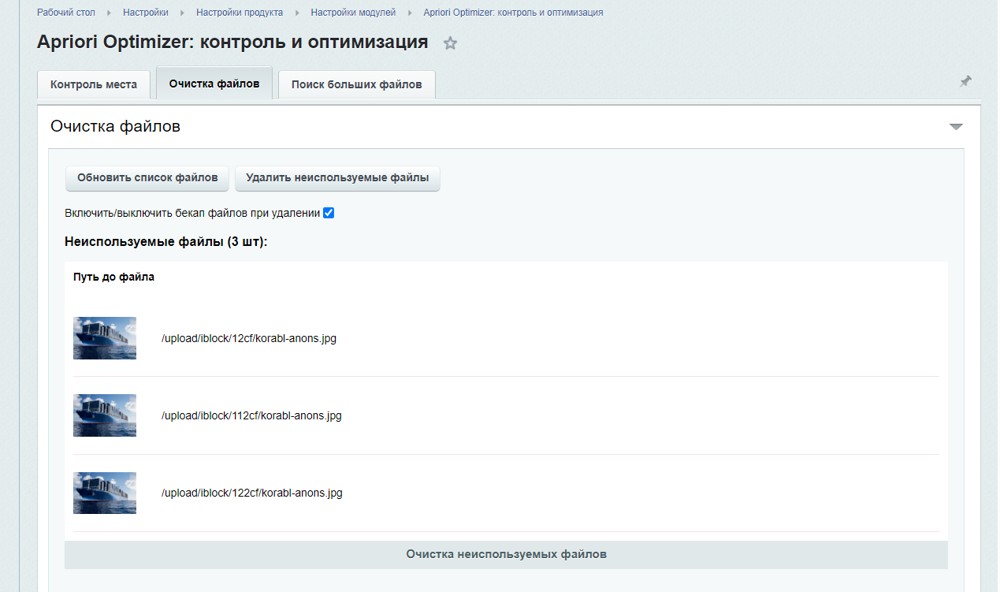Click the first ship image thumbnail
This screenshot has width=1000, height=592.
pos(104,338)
